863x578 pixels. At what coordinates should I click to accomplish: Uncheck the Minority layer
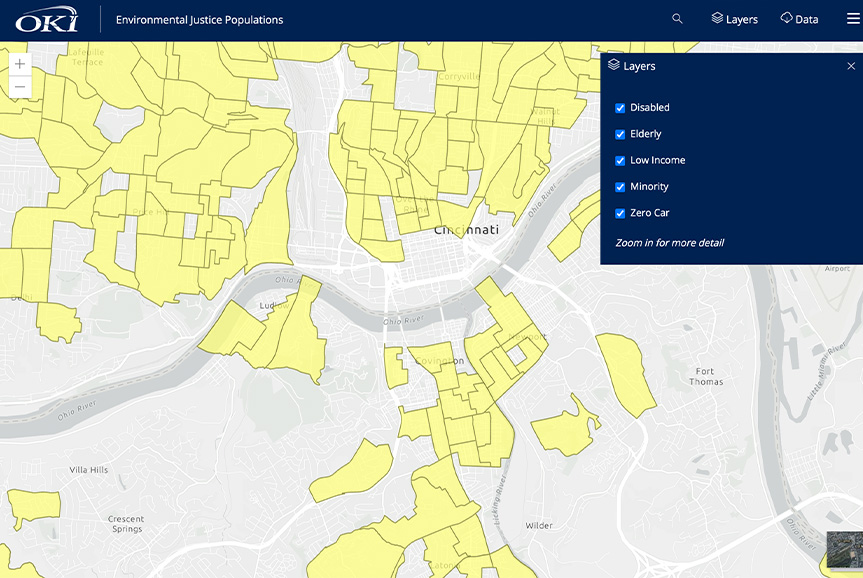click(619, 186)
